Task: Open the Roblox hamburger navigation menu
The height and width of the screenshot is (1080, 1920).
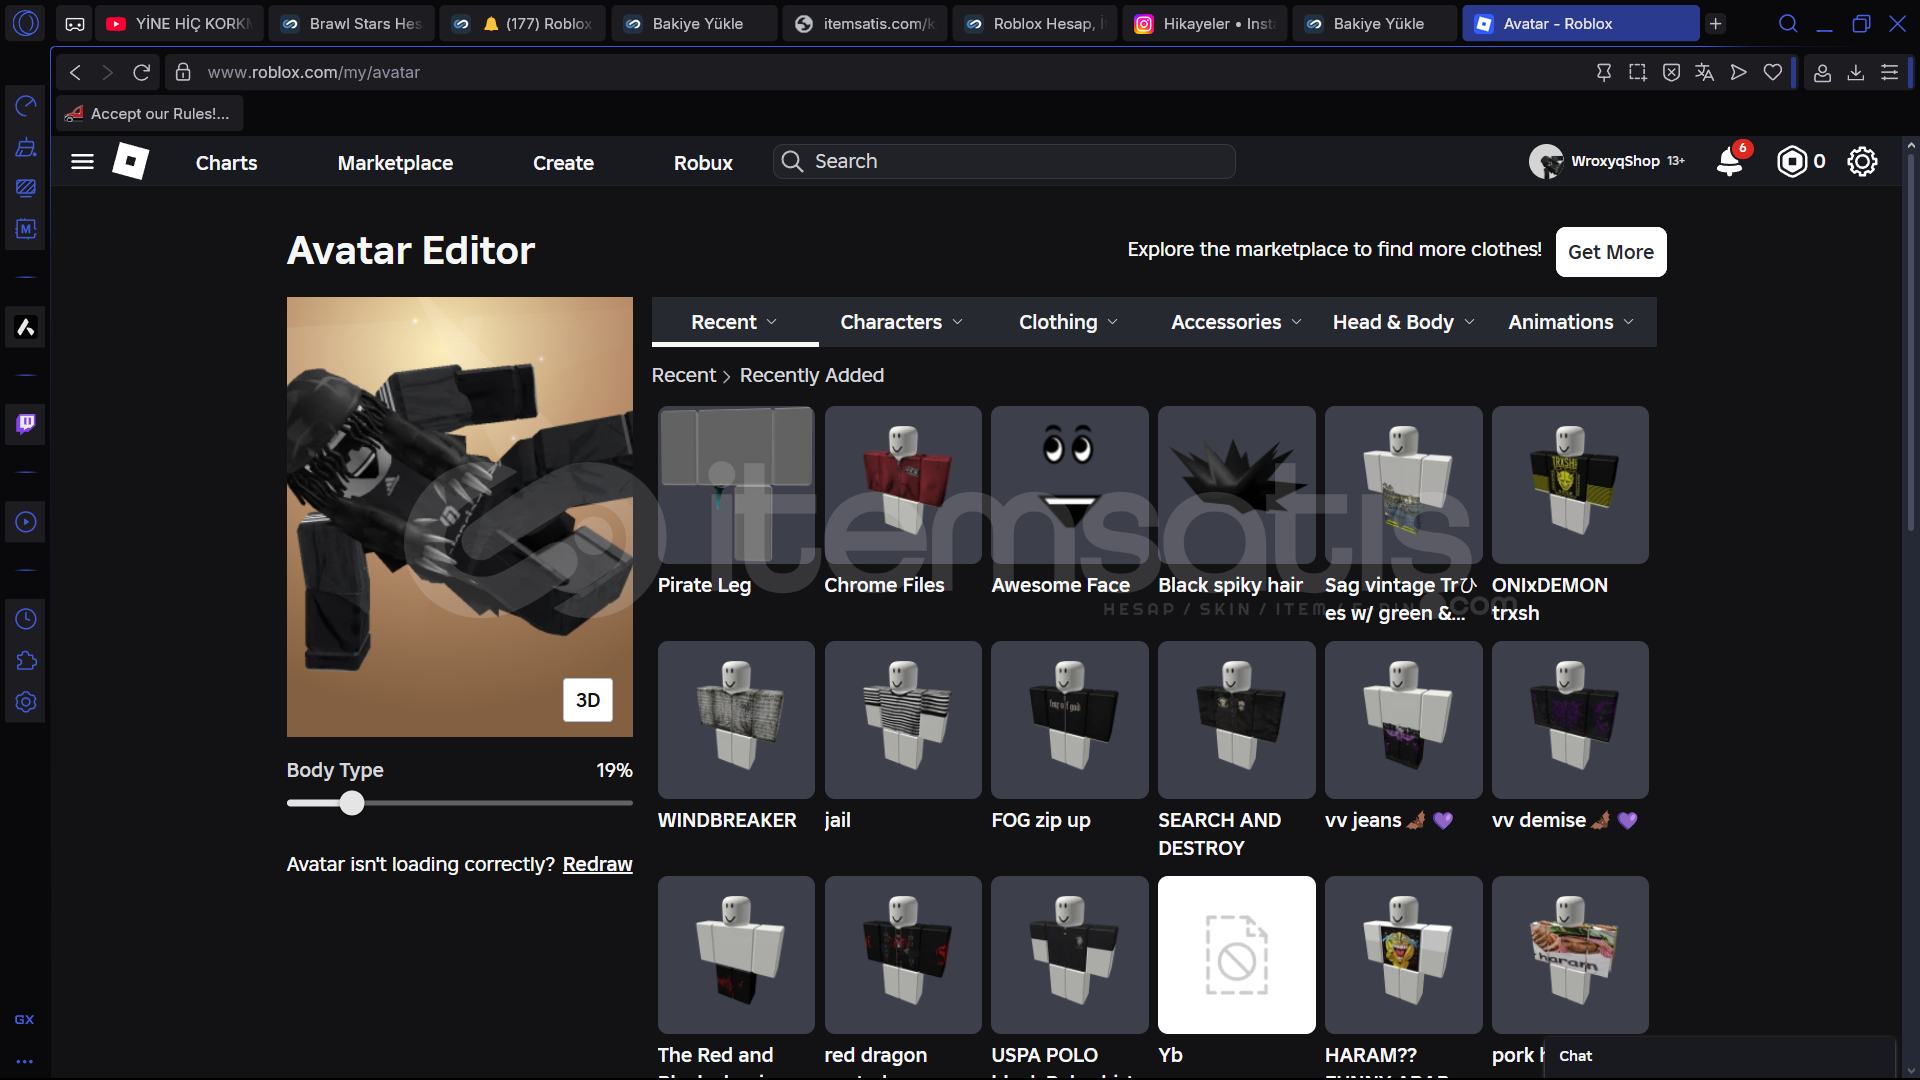Action: 82,162
